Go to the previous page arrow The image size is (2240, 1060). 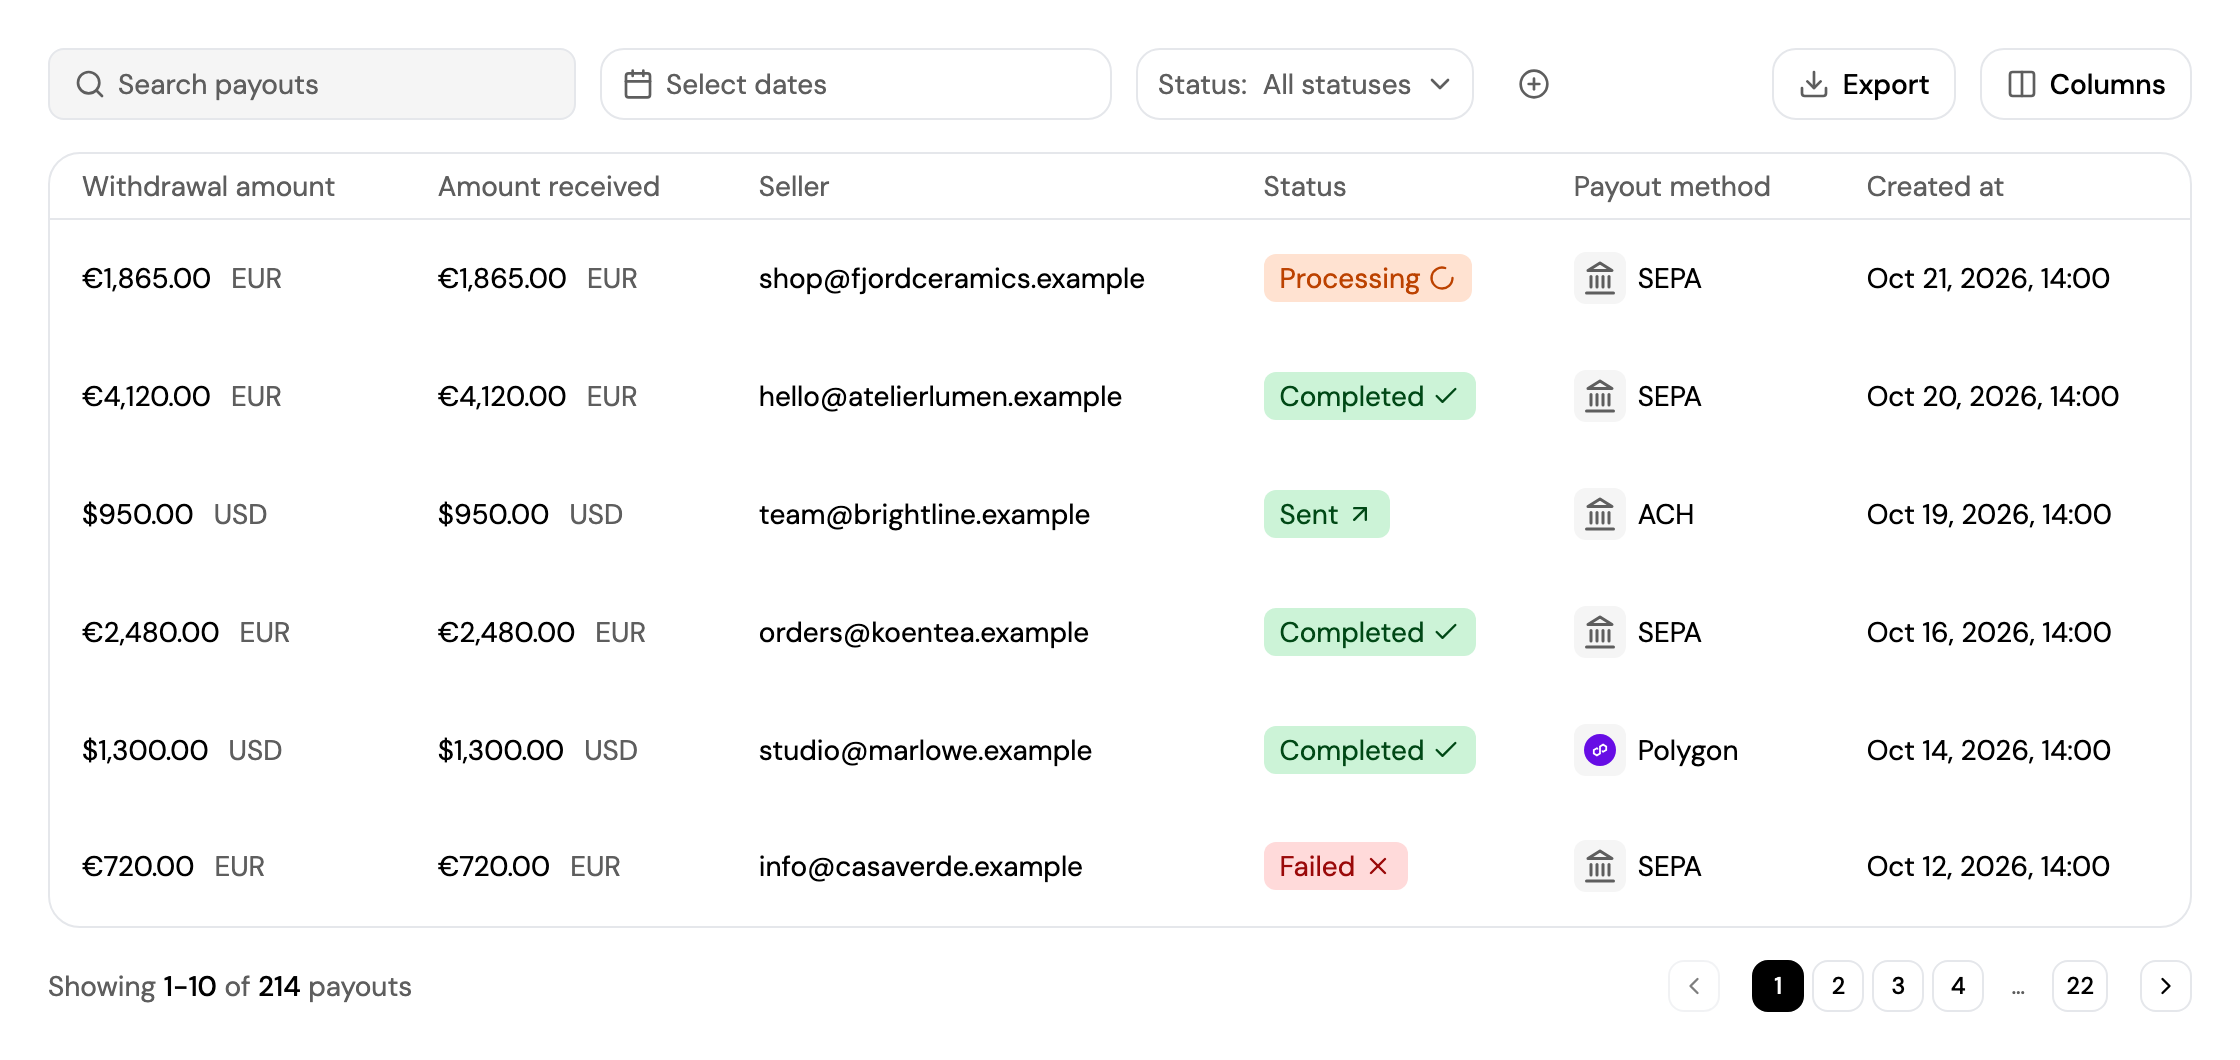(1694, 986)
